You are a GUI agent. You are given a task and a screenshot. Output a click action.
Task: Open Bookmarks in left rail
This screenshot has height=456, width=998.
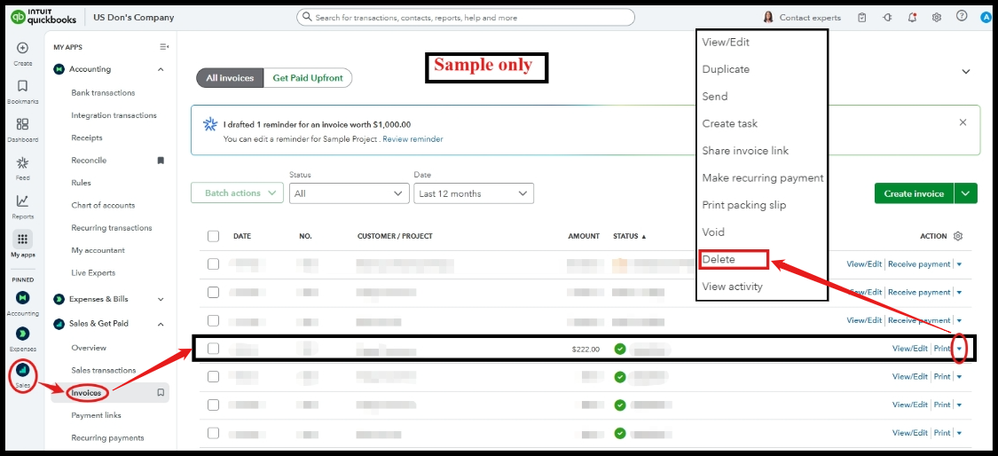coord(22,86)
